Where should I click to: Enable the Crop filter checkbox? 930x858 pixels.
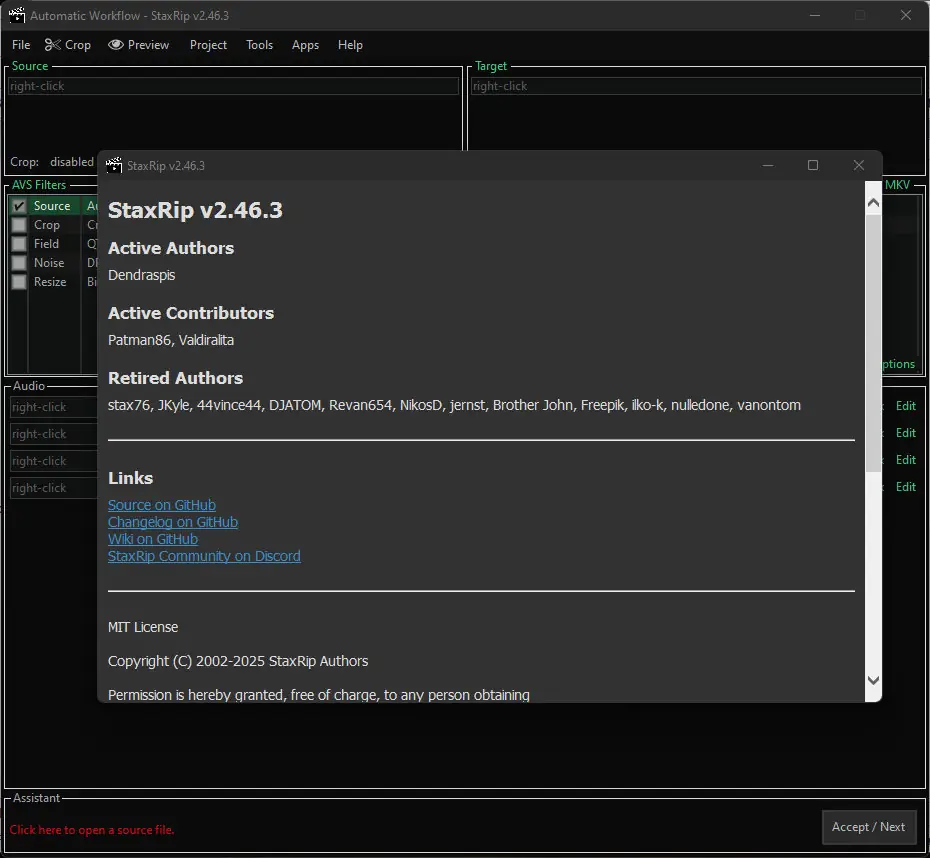point(19,225)
